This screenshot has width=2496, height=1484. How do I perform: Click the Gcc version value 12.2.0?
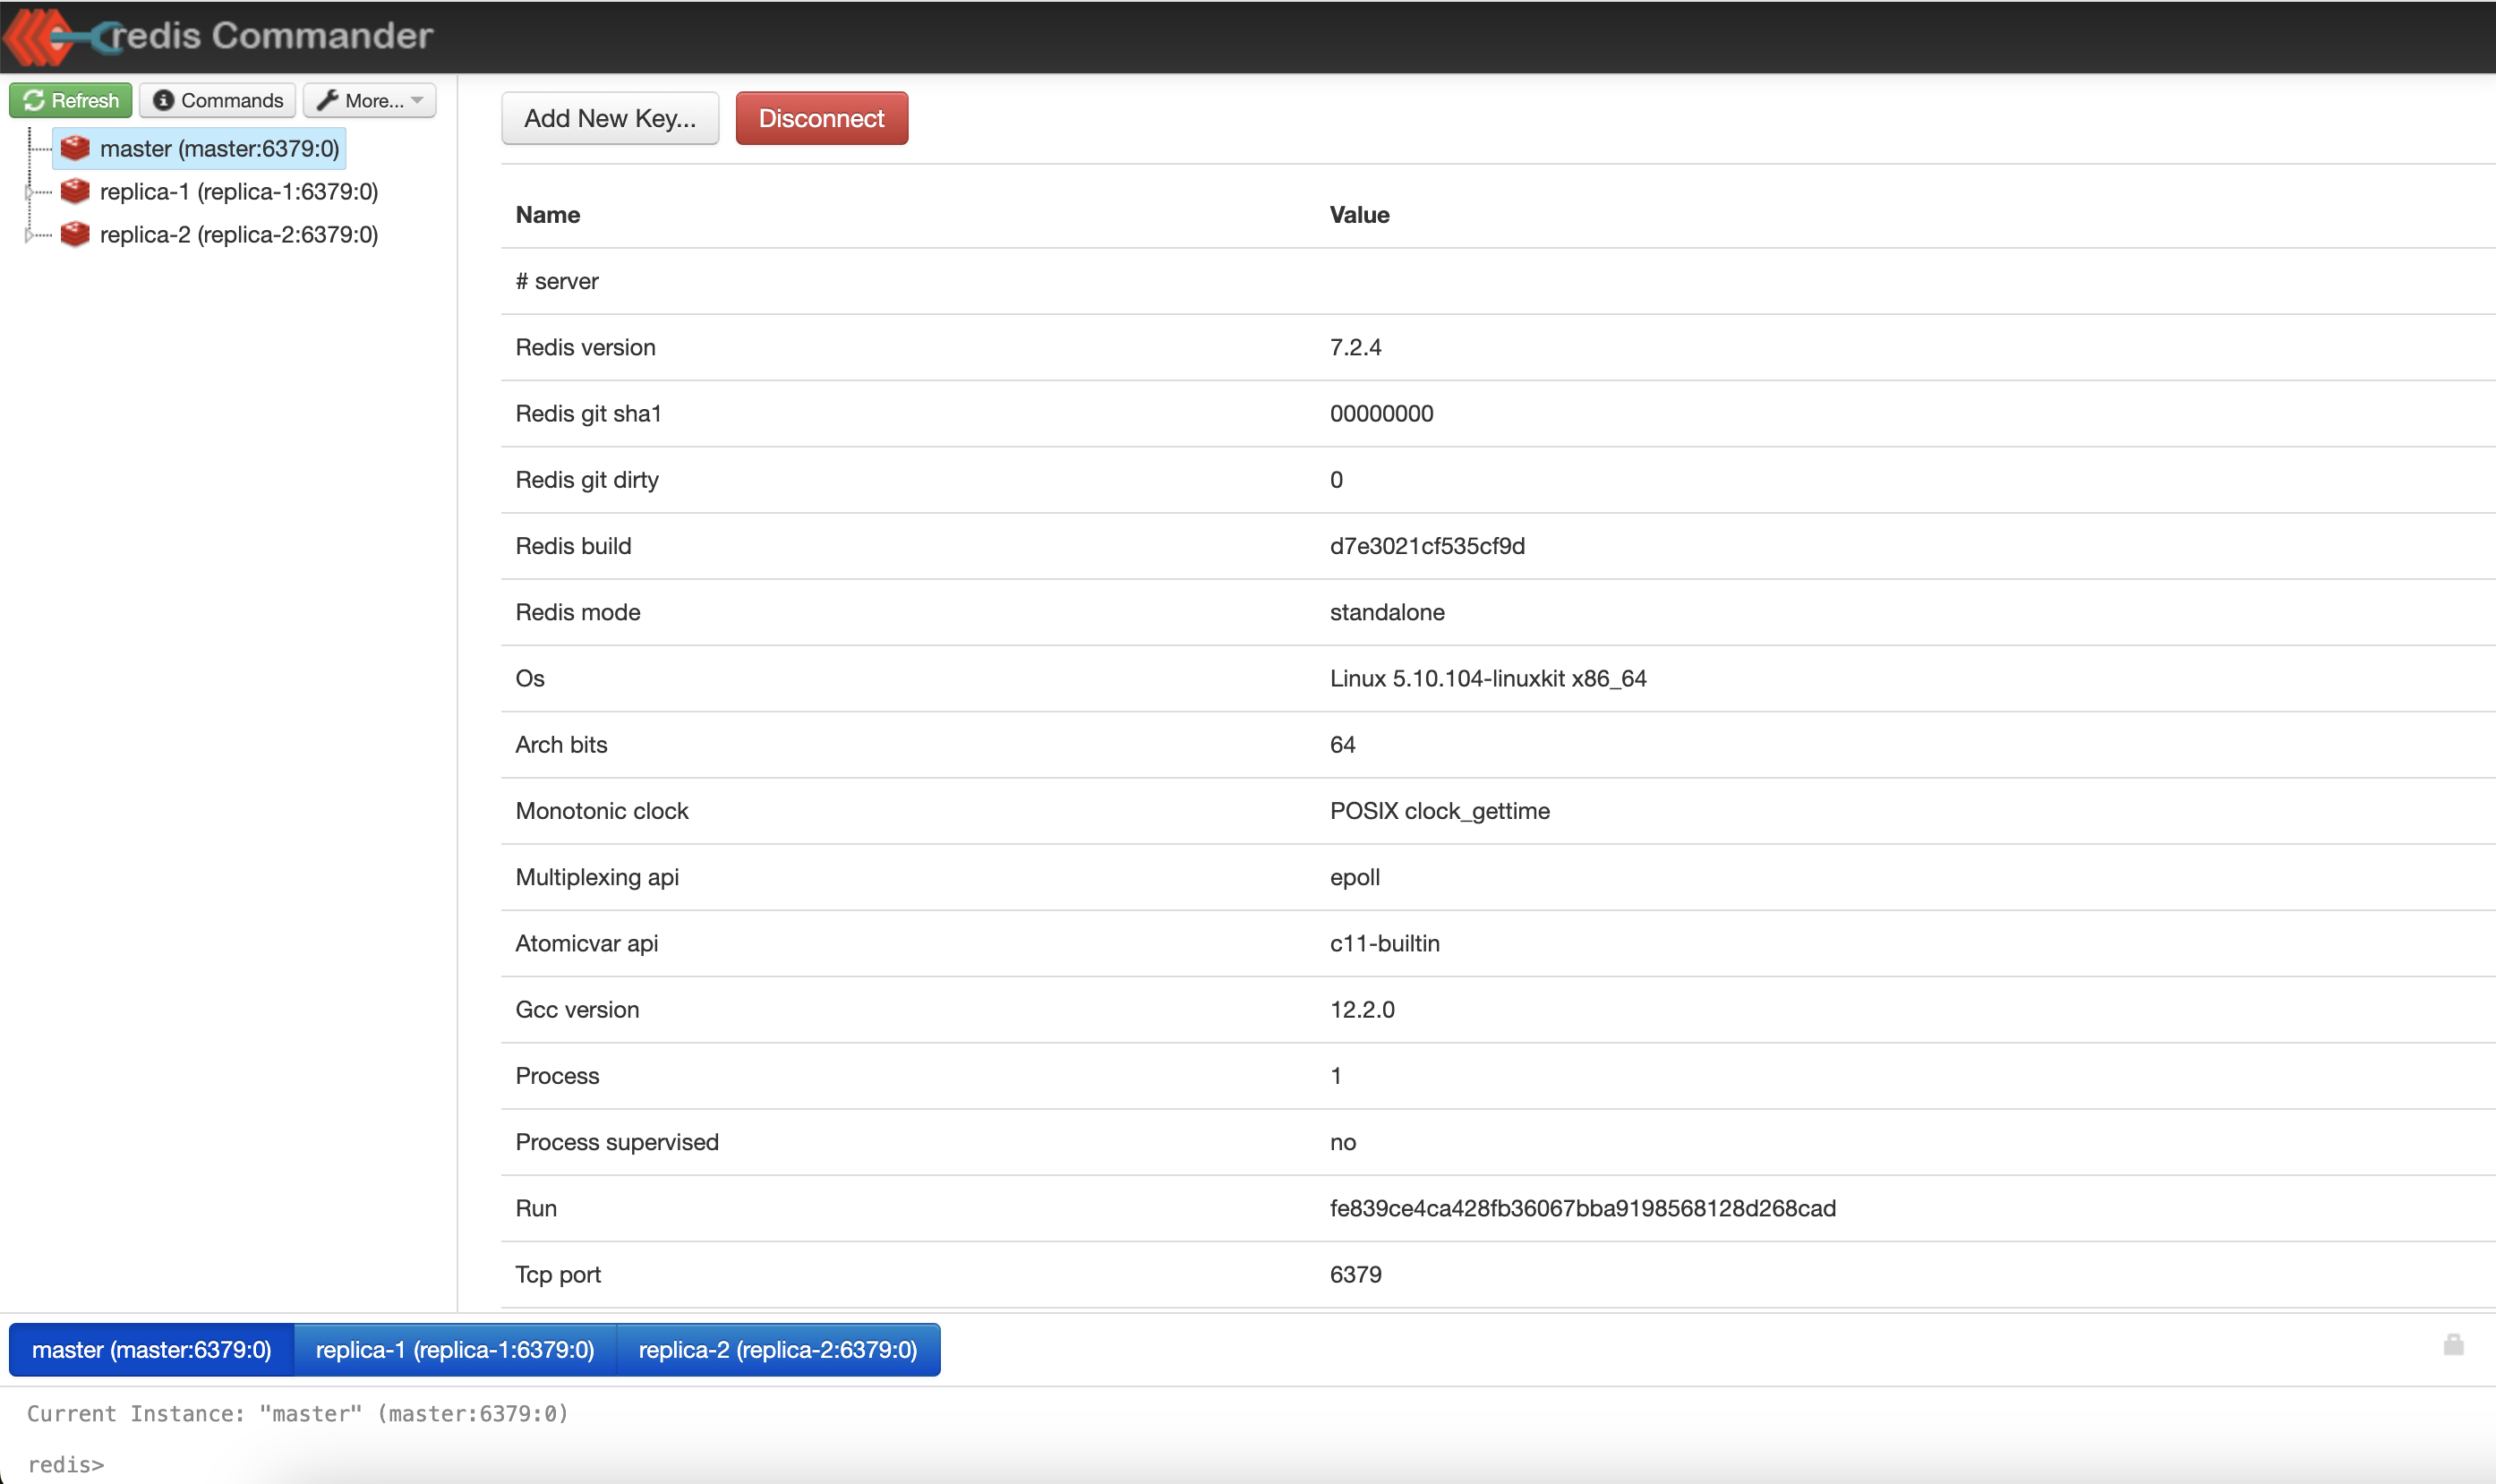[1362, 1009]
